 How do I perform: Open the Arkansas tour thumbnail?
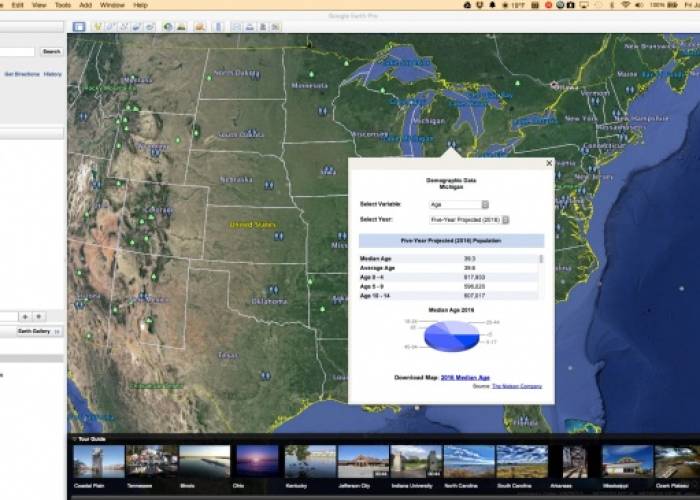(x=575, y=462)
